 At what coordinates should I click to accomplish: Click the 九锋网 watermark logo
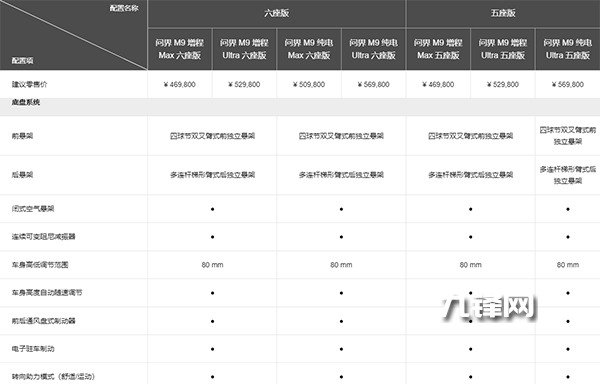point(488,307)
